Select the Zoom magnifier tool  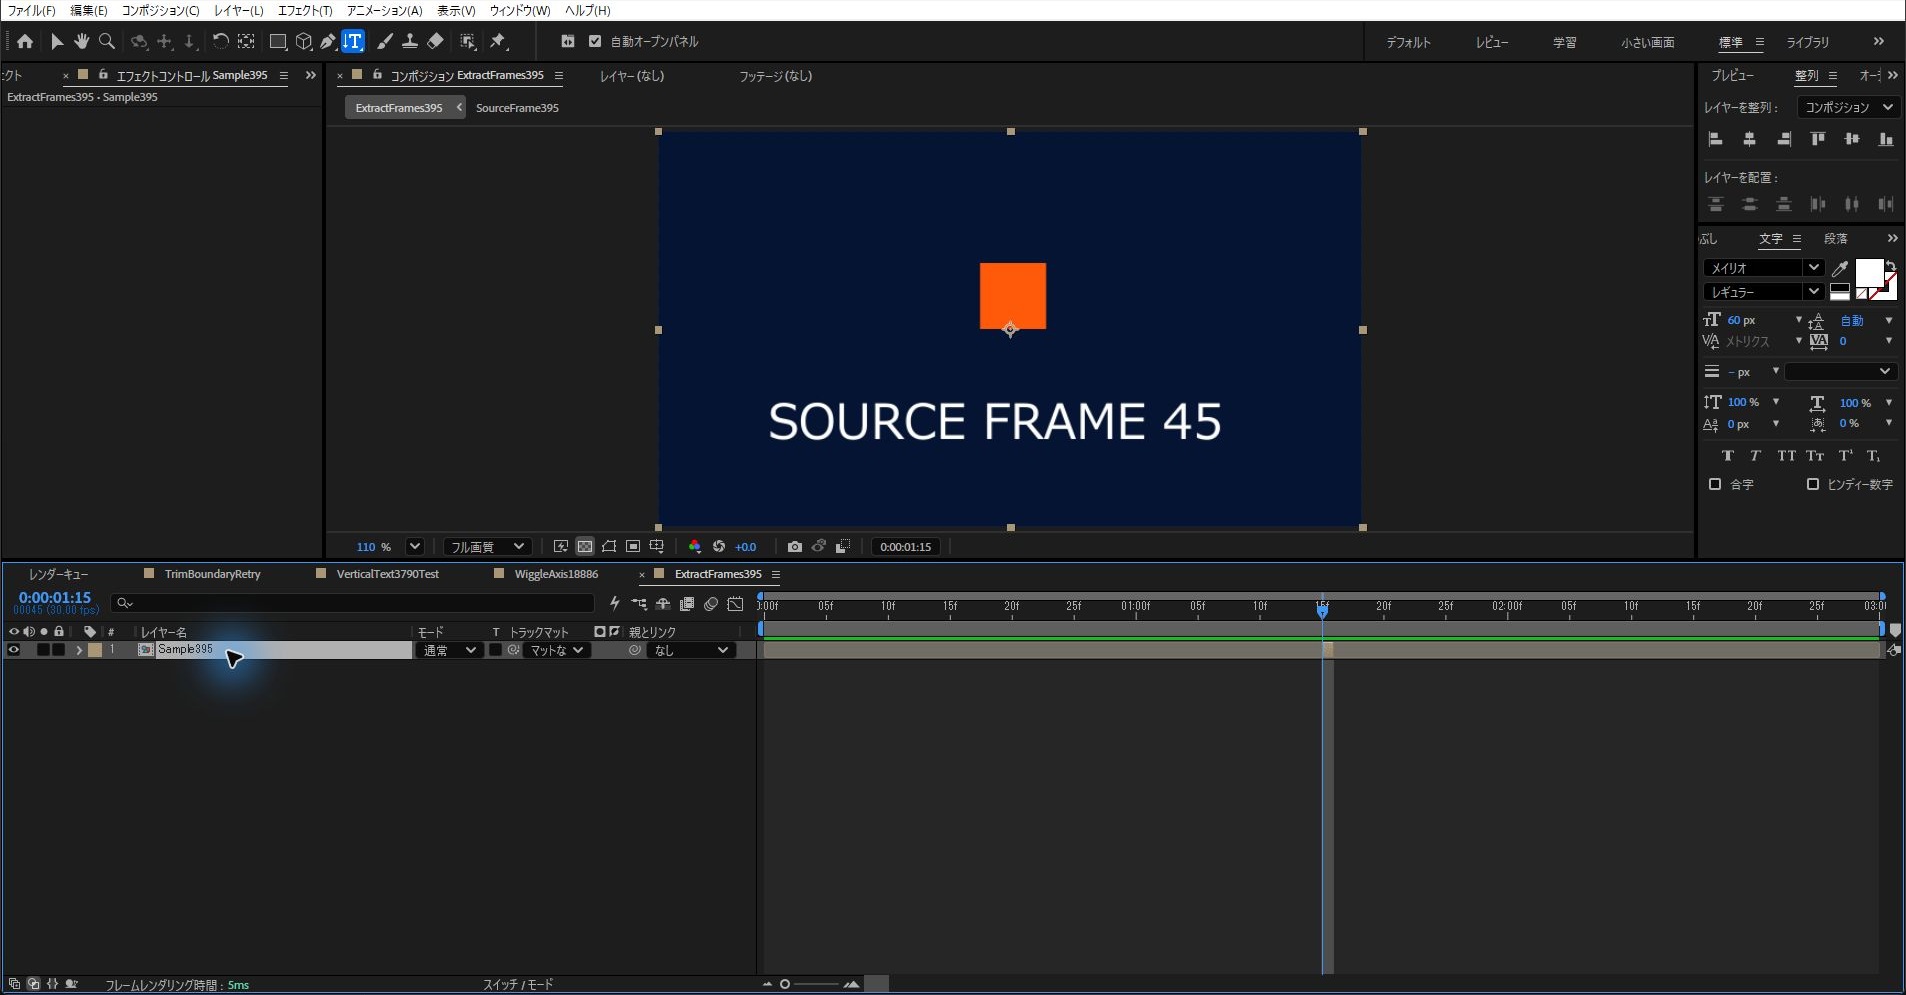click(107, 41)
